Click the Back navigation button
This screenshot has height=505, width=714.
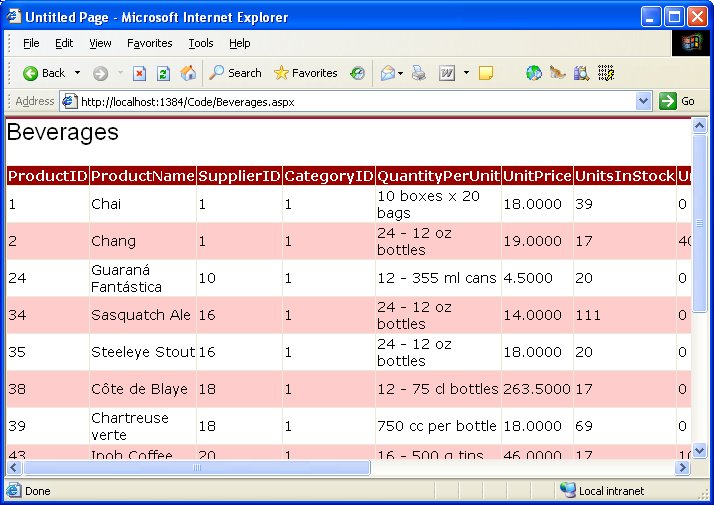(44, 73)
